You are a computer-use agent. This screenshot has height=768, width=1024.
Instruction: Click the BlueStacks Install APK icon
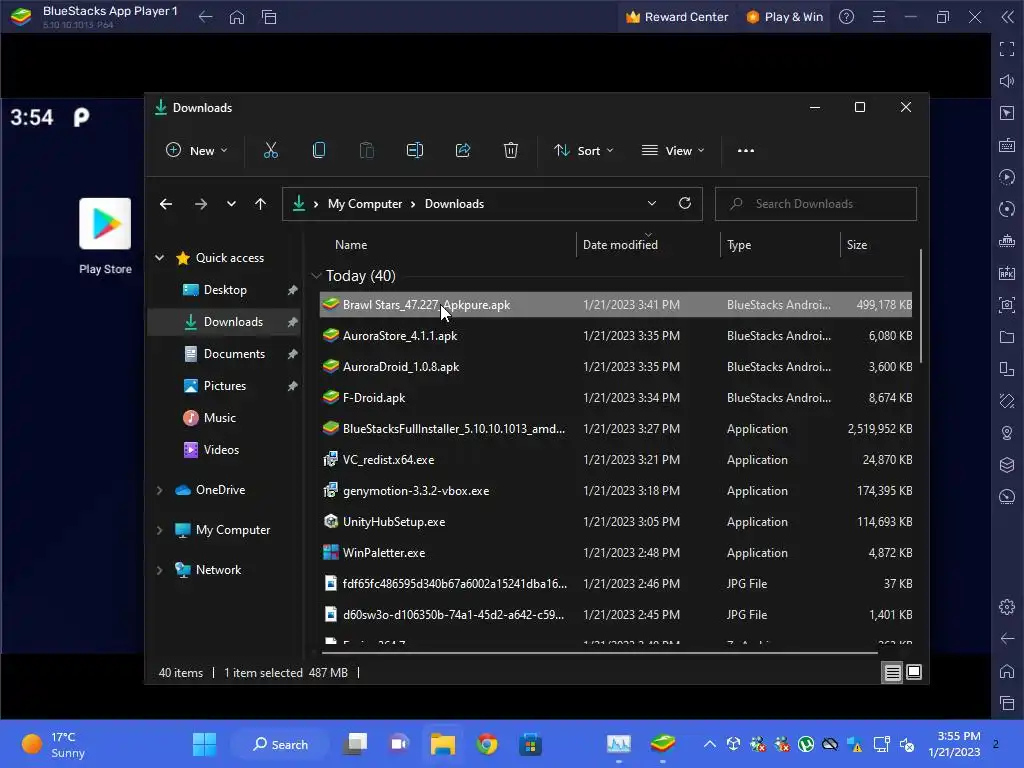1007,273
